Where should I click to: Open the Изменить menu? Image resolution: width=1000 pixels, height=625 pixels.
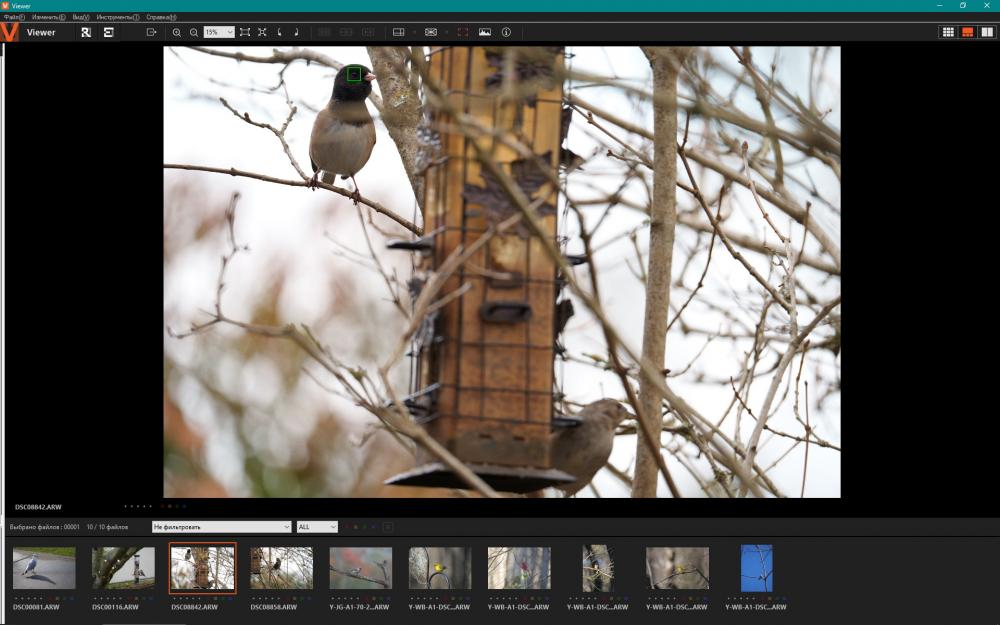tap(48, 17)
